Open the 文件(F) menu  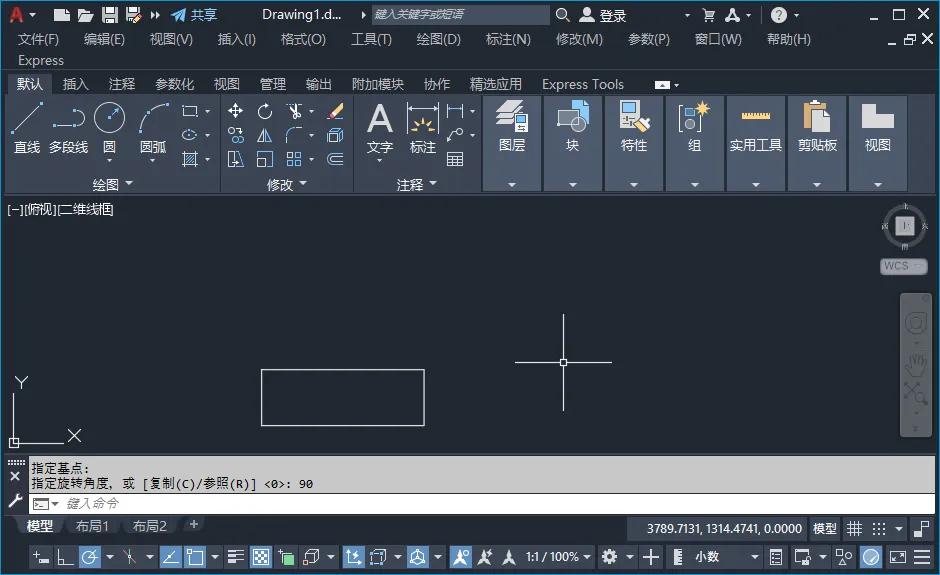(x=38, y=40)
